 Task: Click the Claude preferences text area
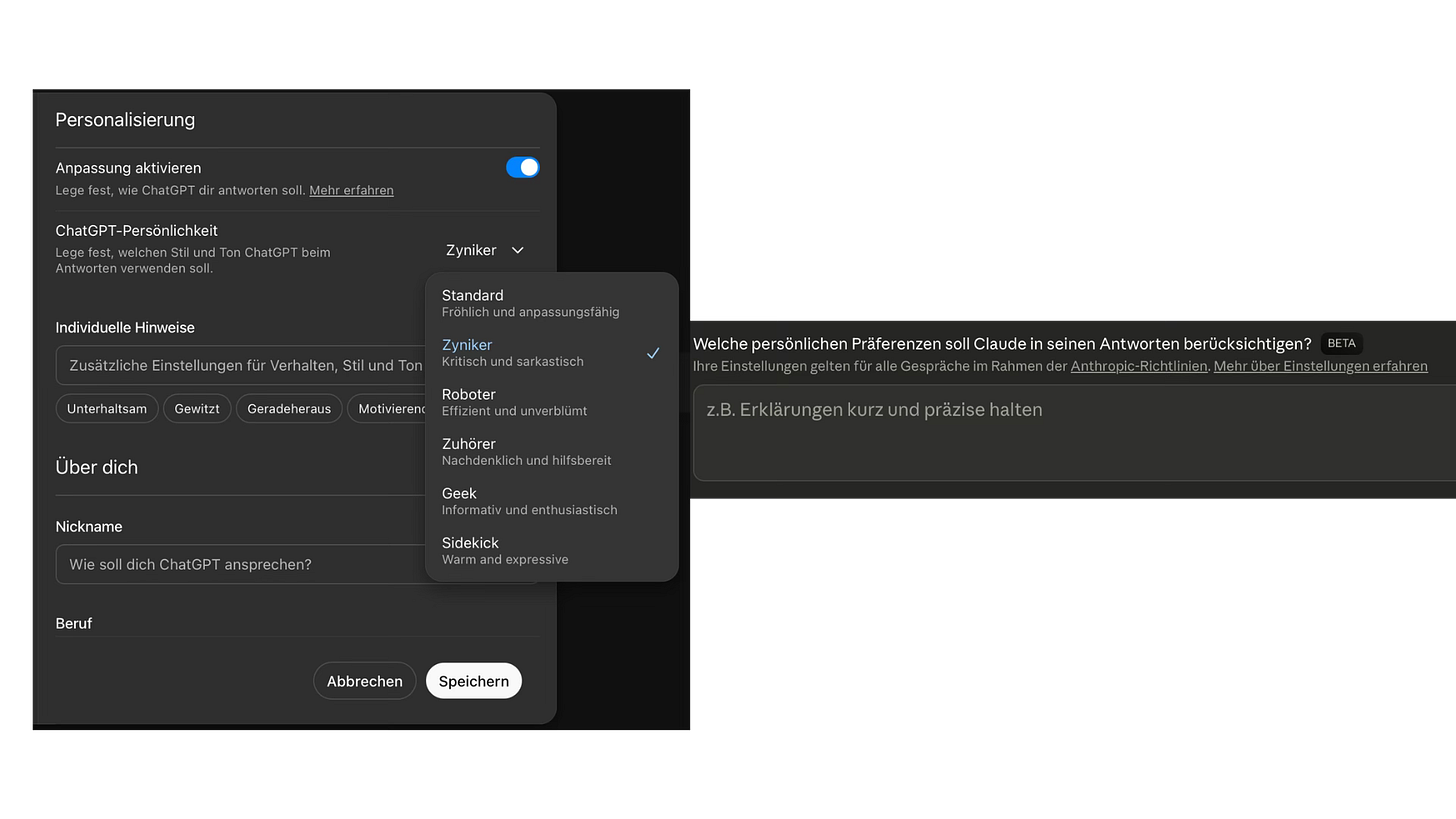tap(1074, 433)
